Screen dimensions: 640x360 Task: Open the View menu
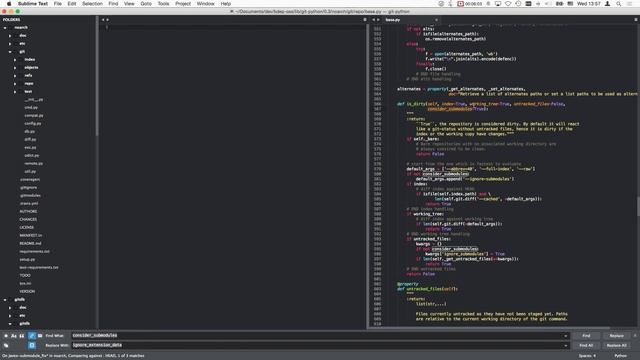129,4
